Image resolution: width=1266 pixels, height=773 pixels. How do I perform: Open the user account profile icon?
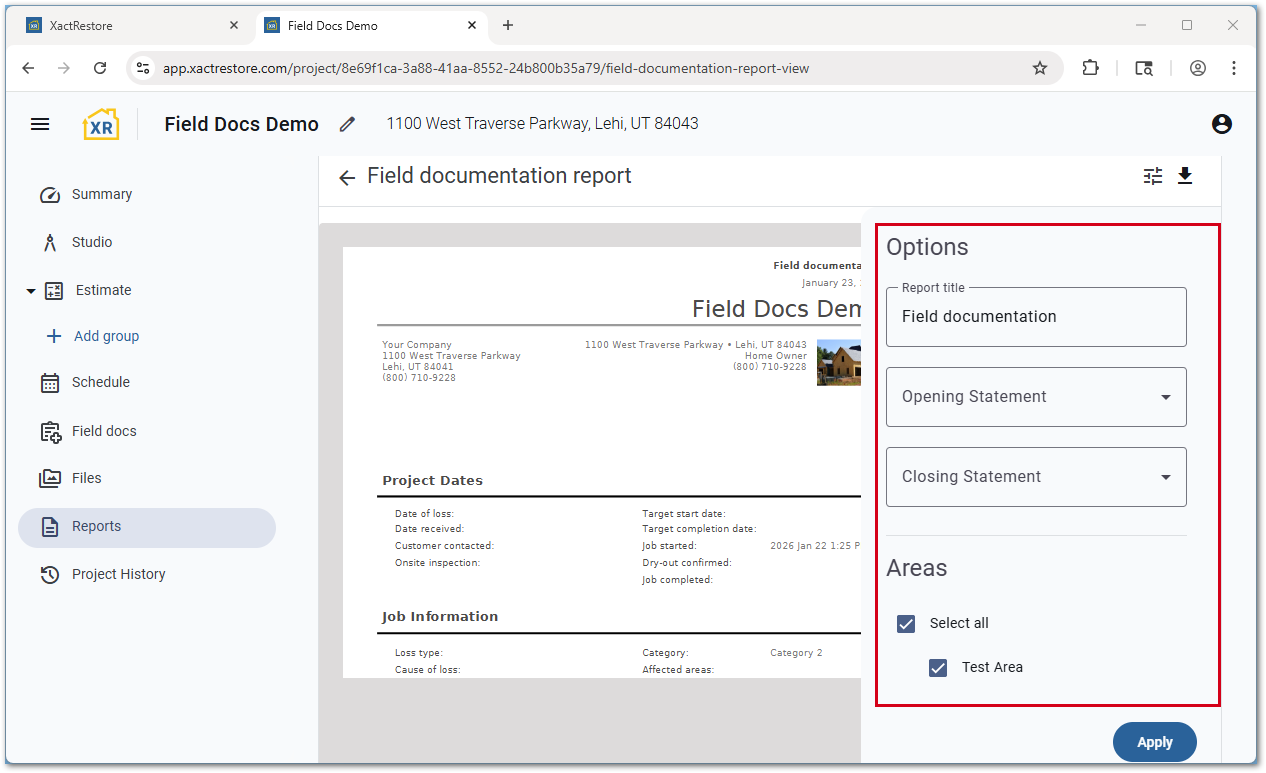[1221, 124]
